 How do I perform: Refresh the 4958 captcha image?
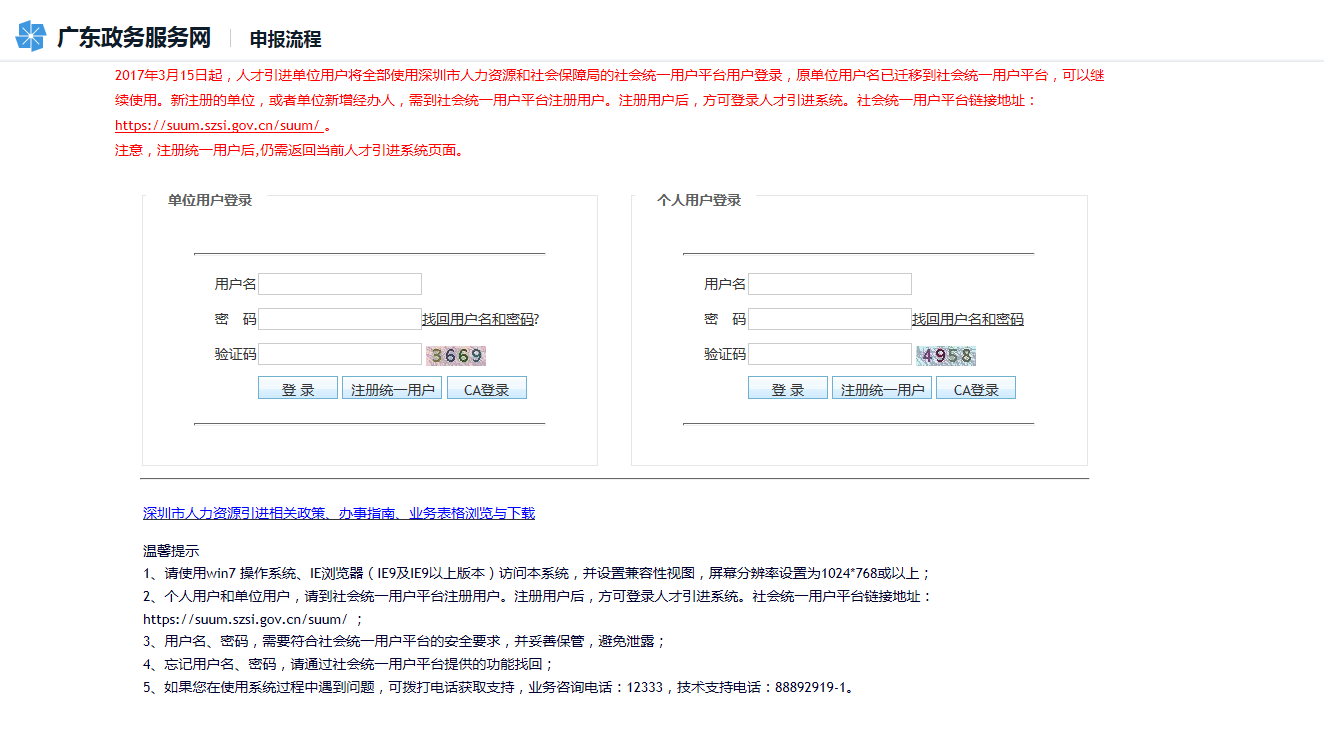coord(946,355)
